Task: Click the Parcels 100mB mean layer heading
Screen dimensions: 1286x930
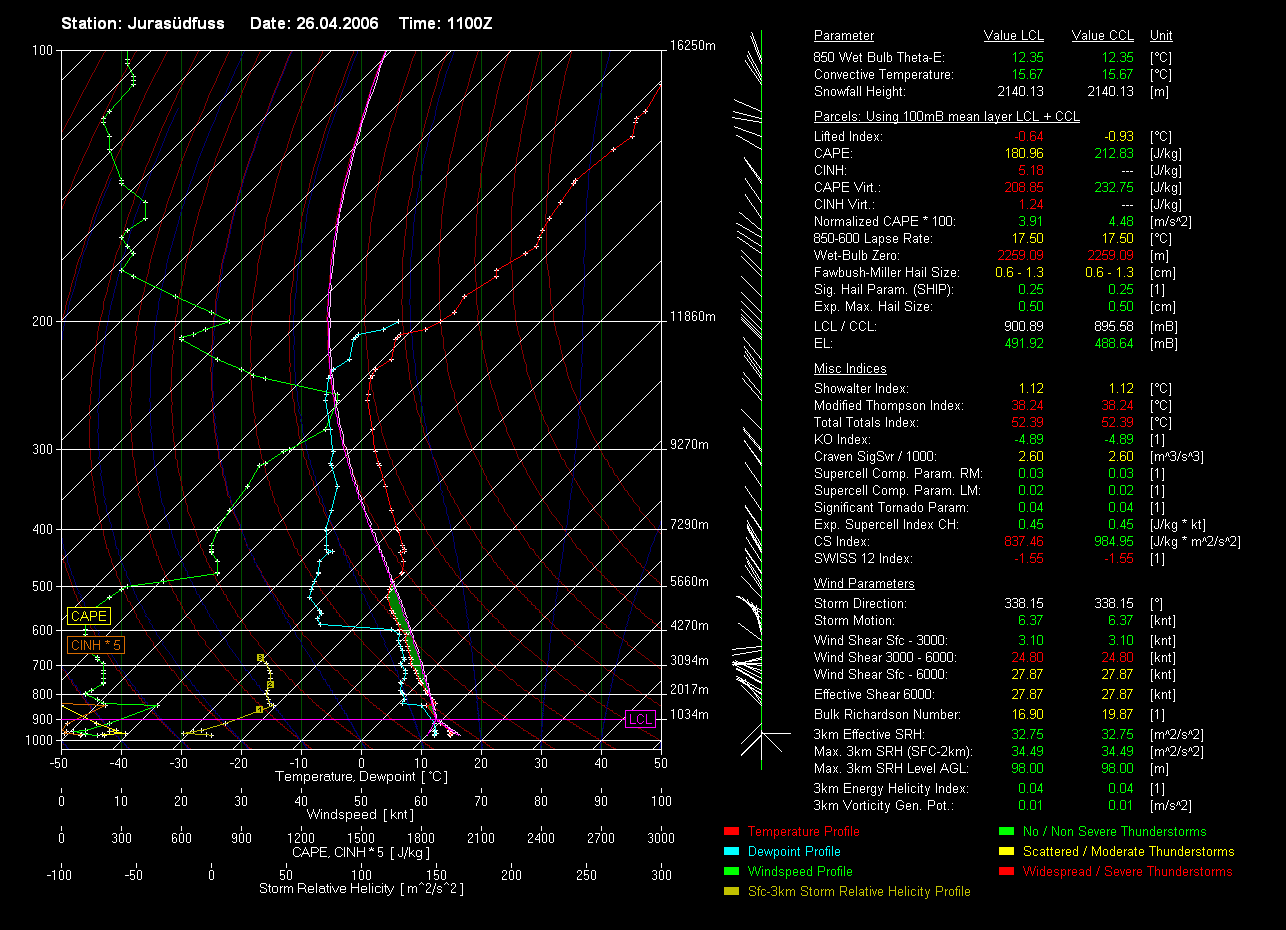Action: 946,117
